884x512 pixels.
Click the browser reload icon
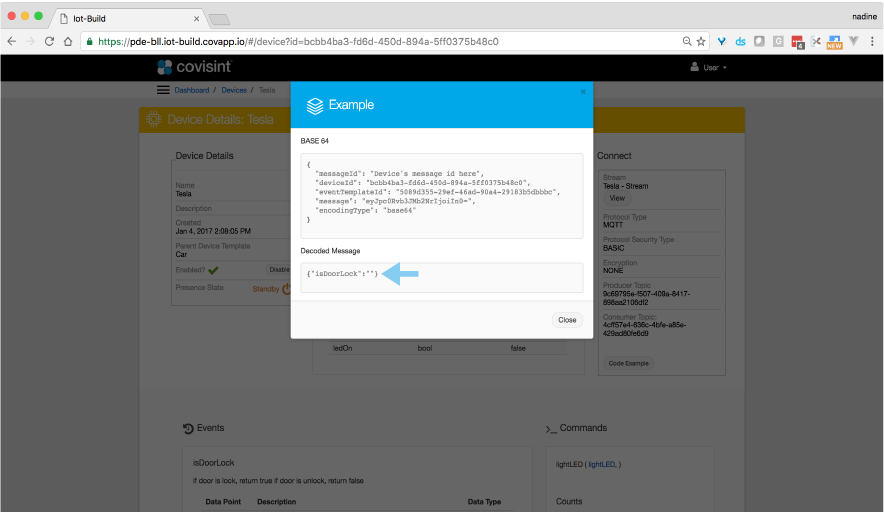[x=48, y=42]
